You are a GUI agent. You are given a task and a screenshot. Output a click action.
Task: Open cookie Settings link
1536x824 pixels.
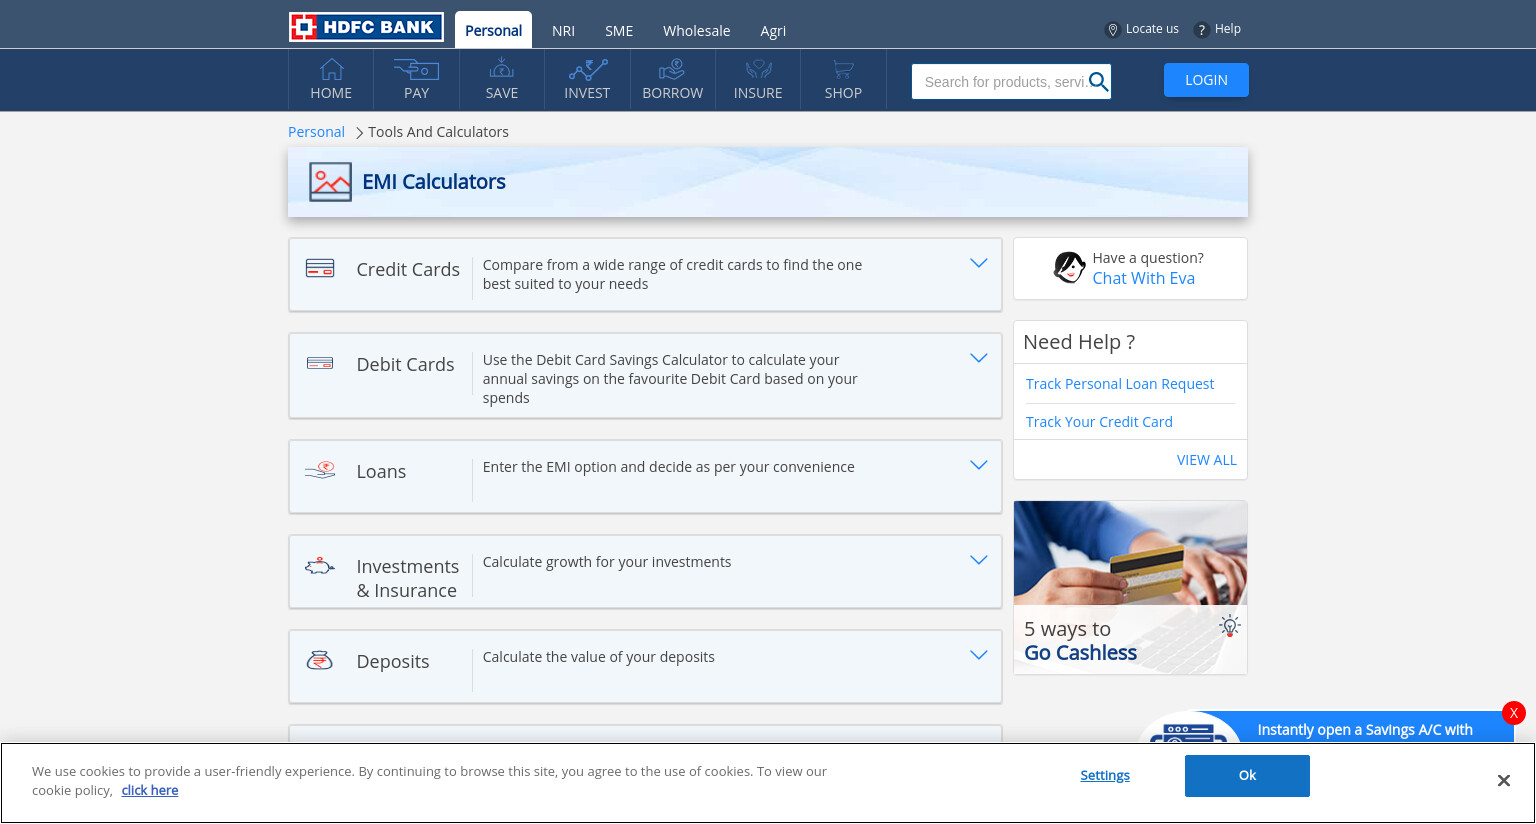coord(1105,775)
